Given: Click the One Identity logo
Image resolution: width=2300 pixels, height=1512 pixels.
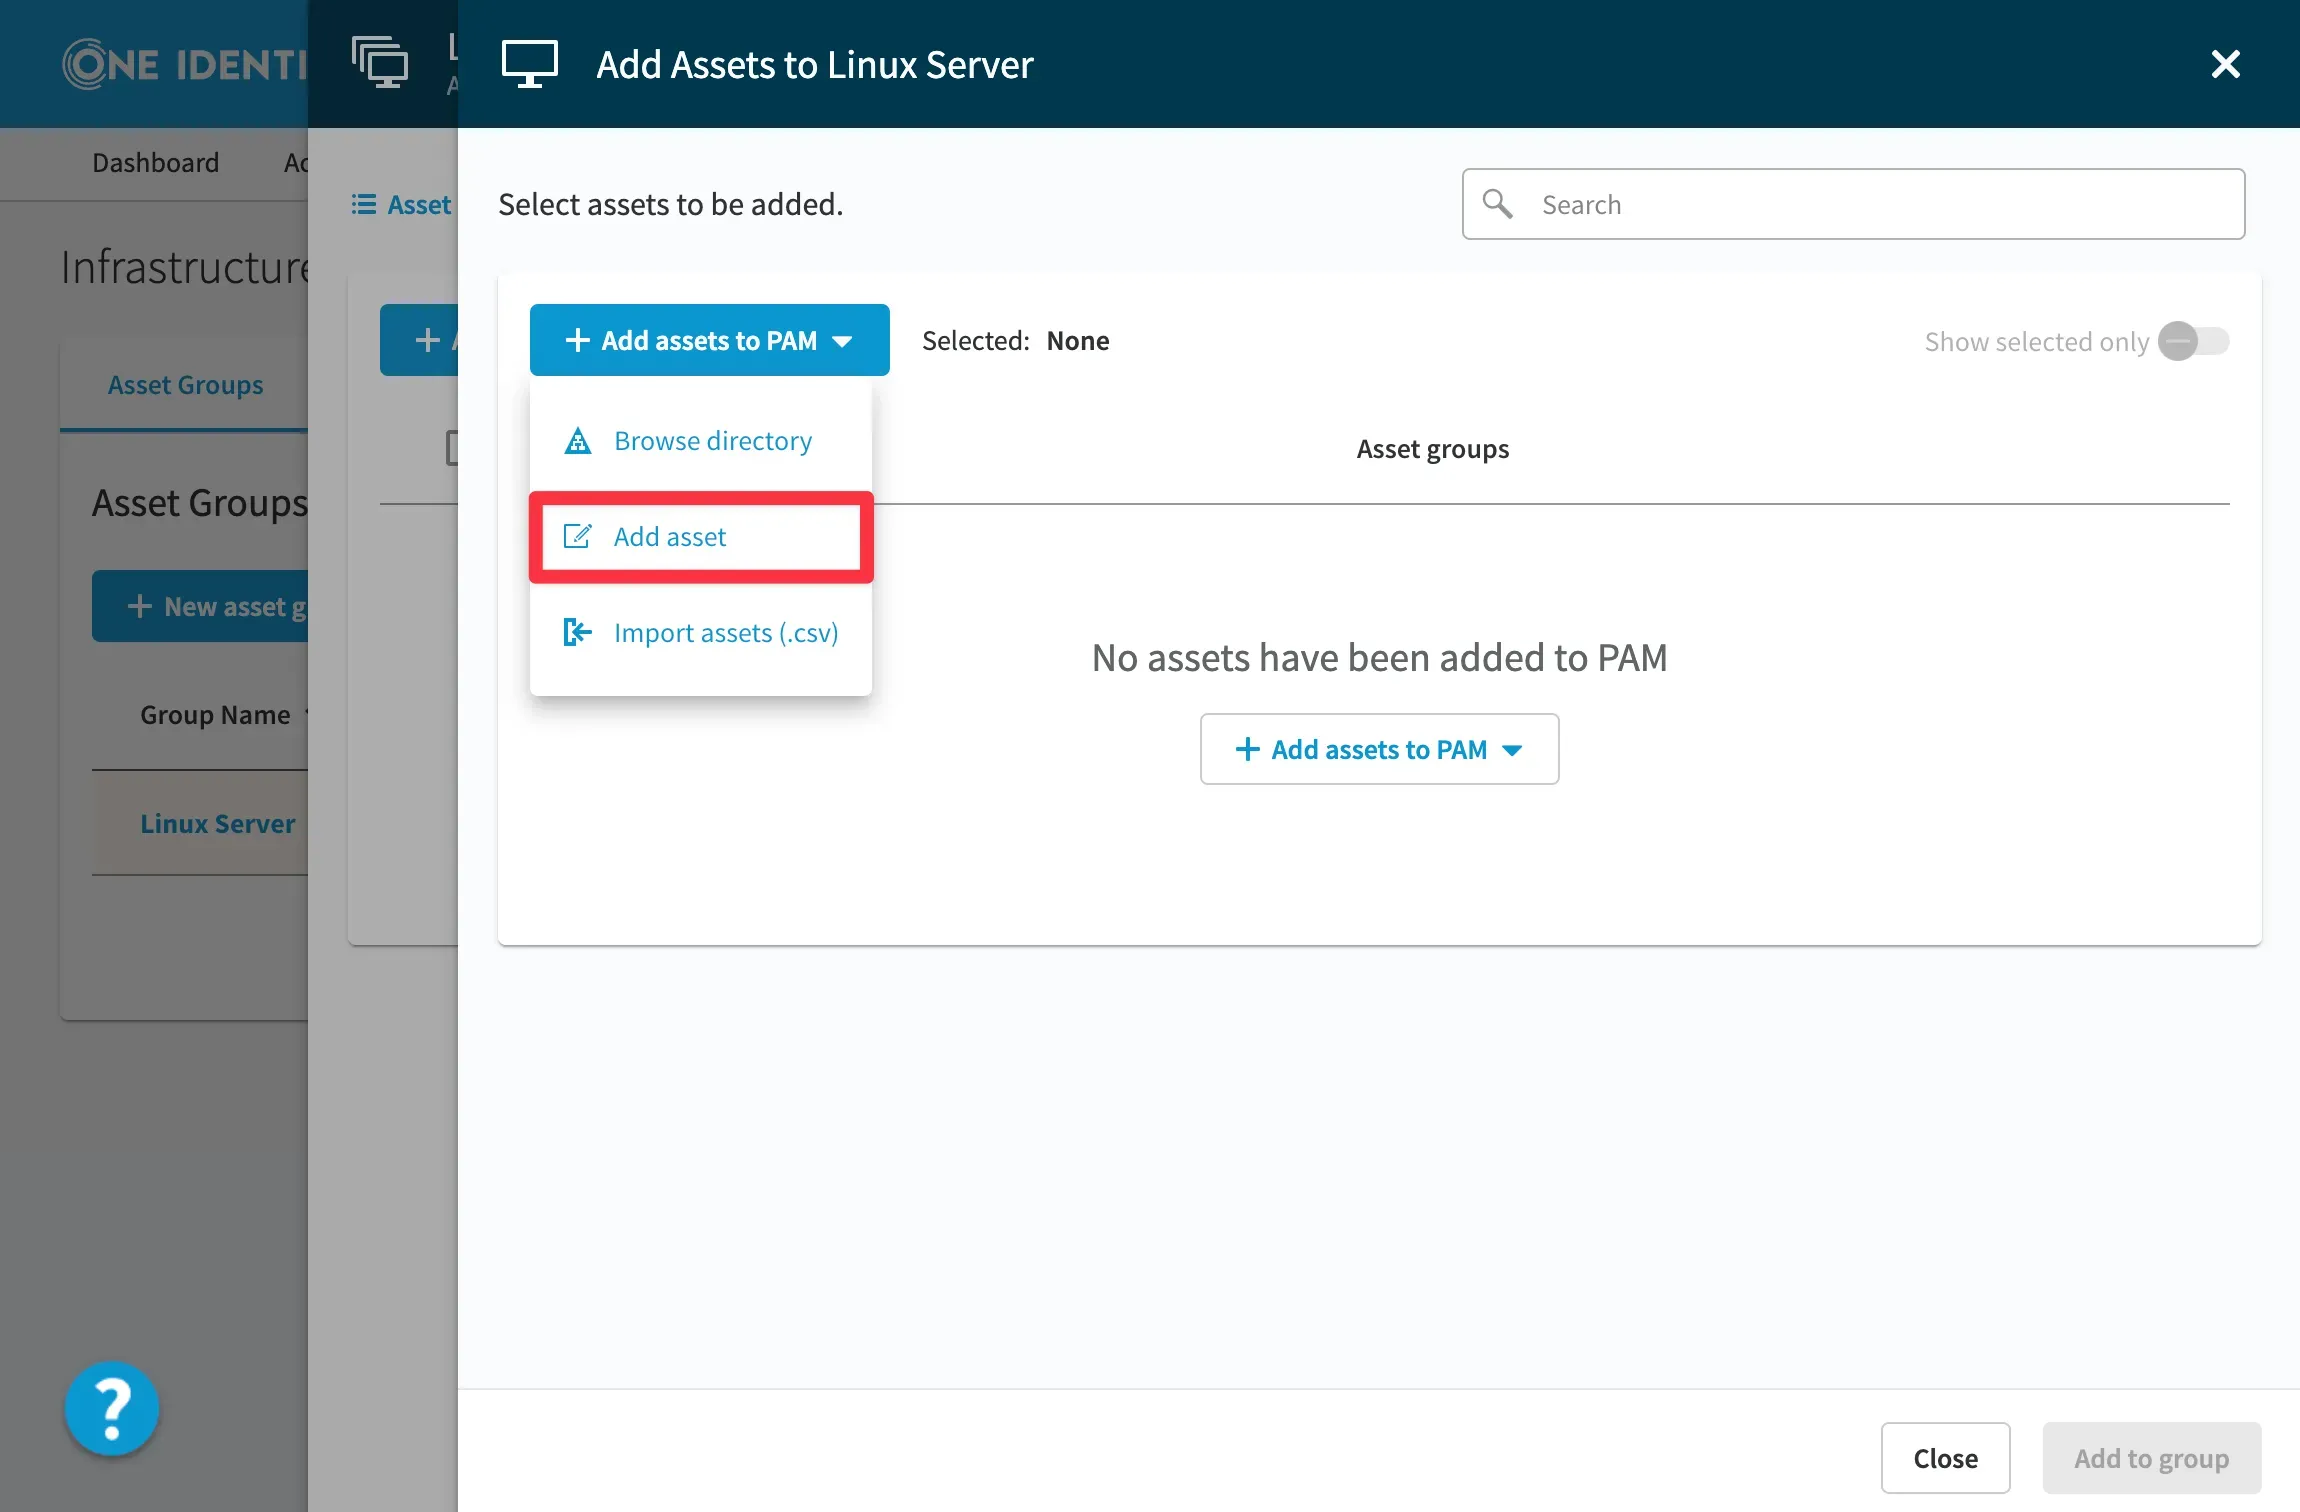Looking at the screenshot, I should click(185, 64).
